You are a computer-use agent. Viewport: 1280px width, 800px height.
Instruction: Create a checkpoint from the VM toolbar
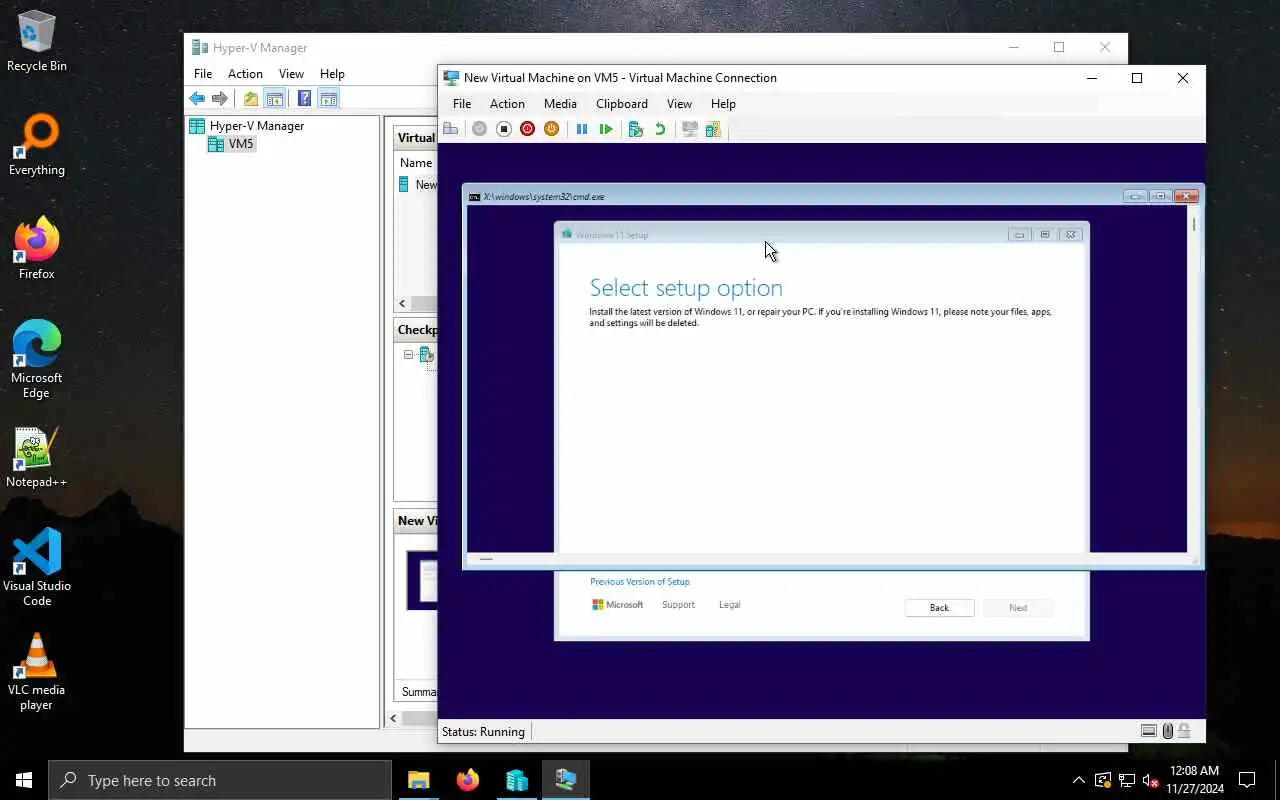[635, 129]
